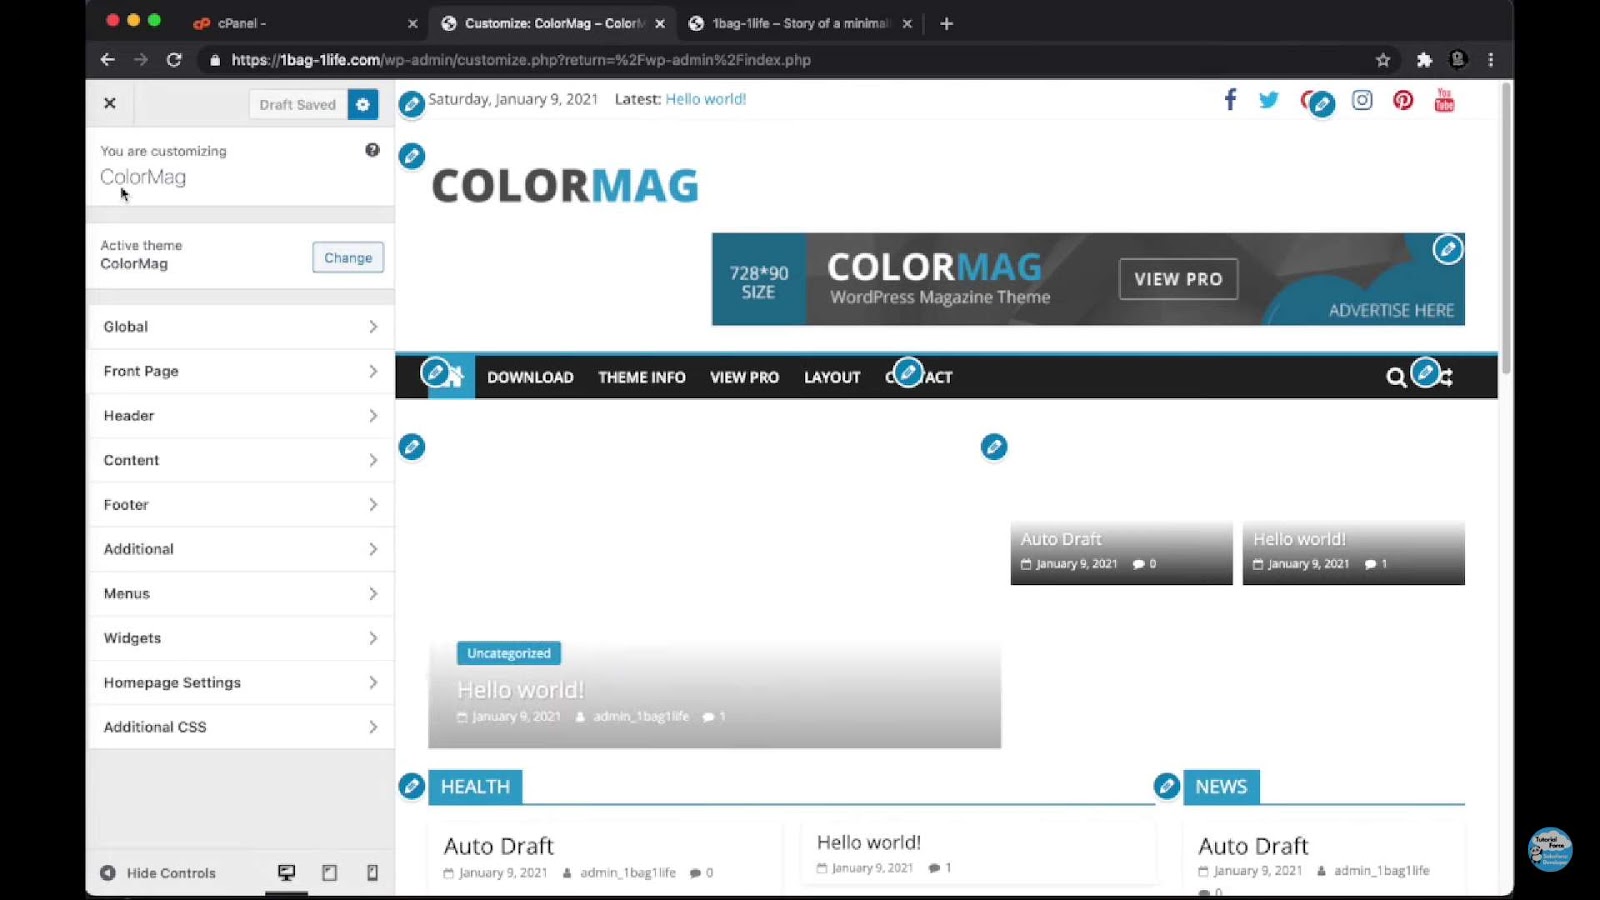
Task: Bookmark this page with star icon
Action: pos(1383,60)
